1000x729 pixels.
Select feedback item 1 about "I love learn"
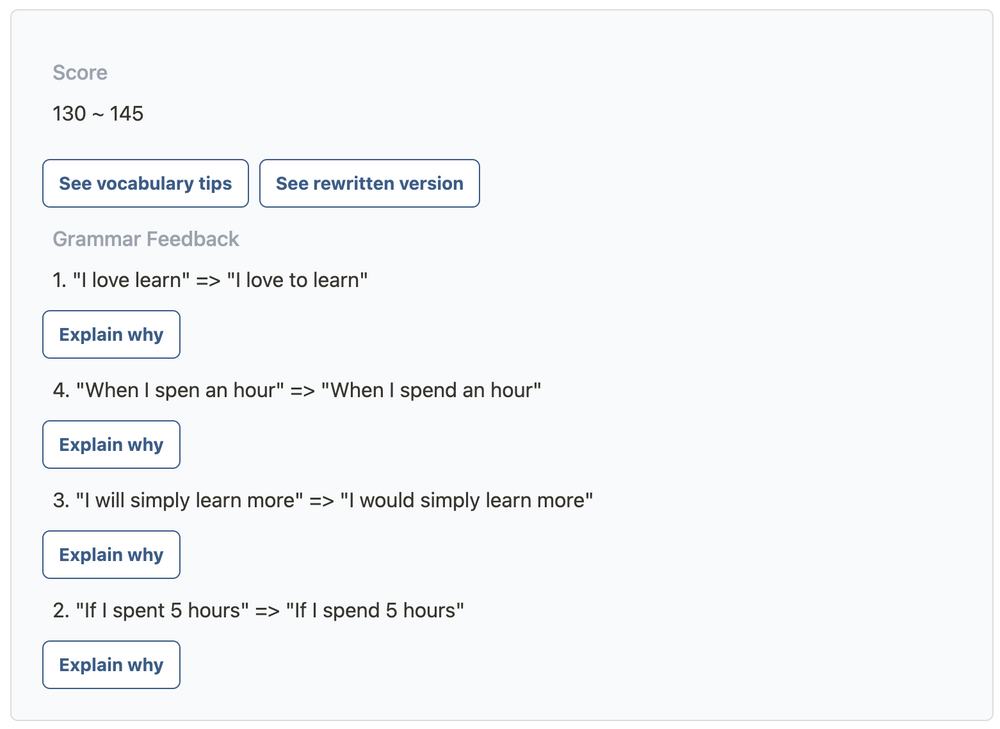click(x=210, y=280)
